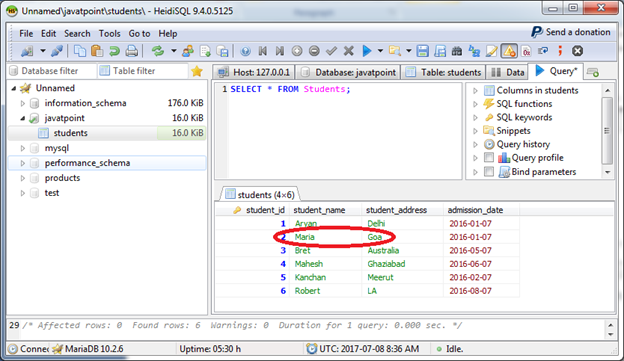Open the Load SQL file dropdown arrow
Screen dimensions: 624x361
(x=409, y=51)
